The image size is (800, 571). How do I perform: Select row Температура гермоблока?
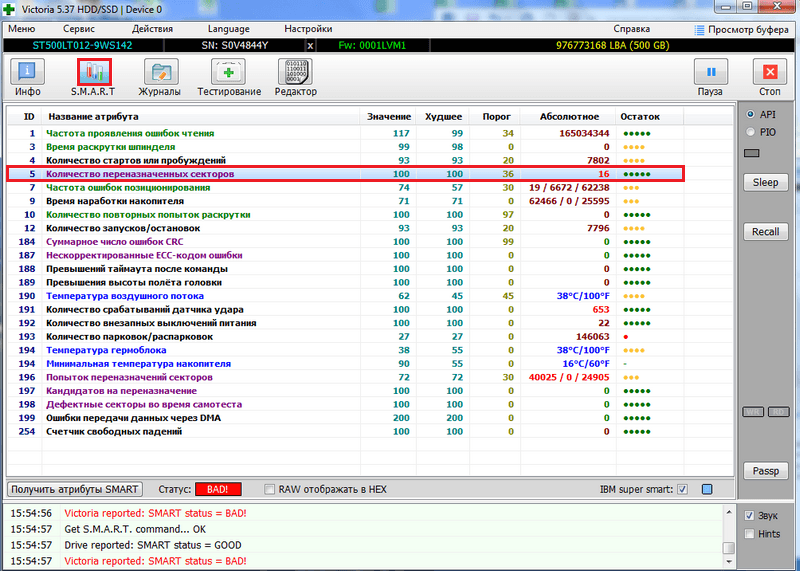[x=345, y=350]
